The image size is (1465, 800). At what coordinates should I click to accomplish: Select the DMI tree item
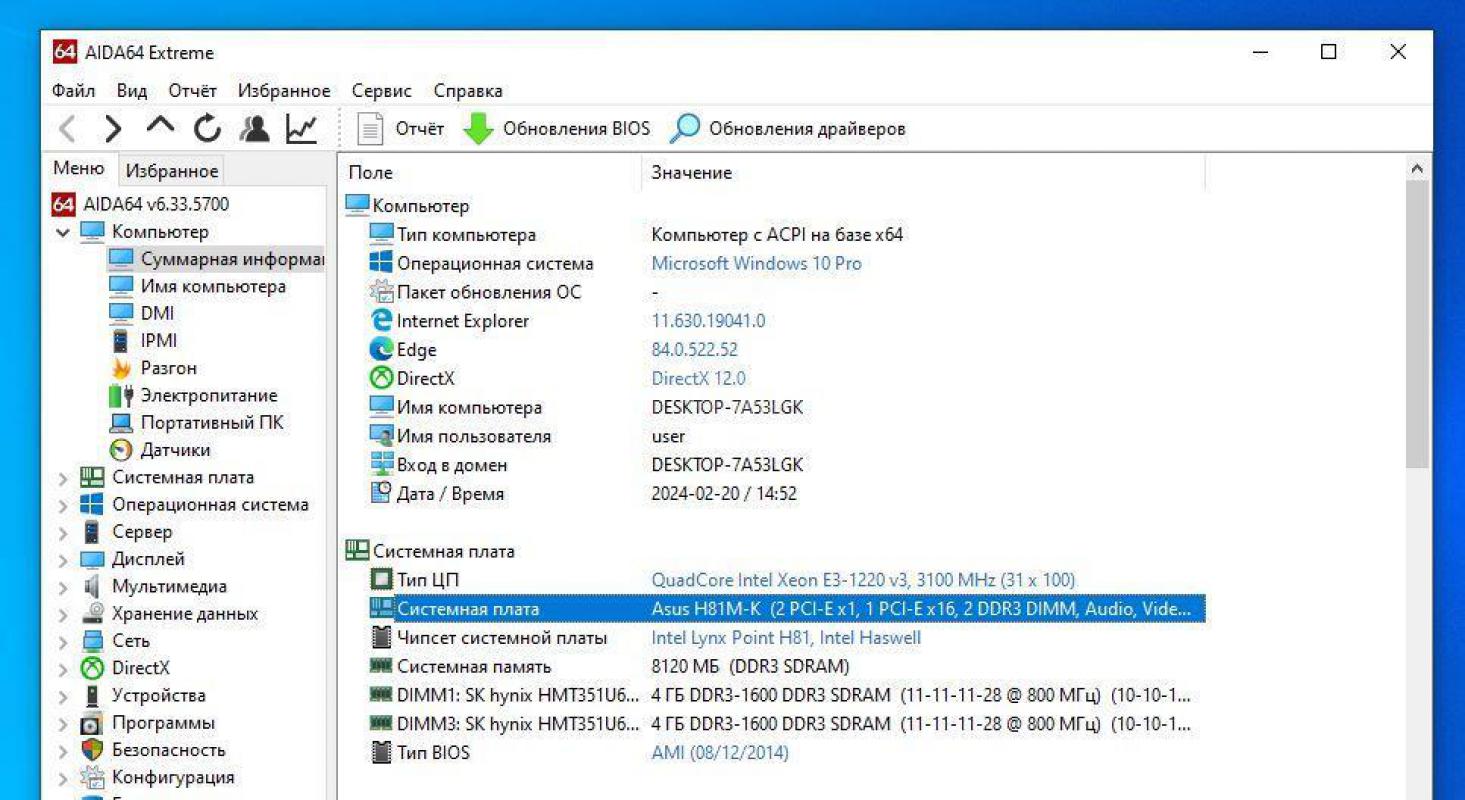(x=141, y=313)
